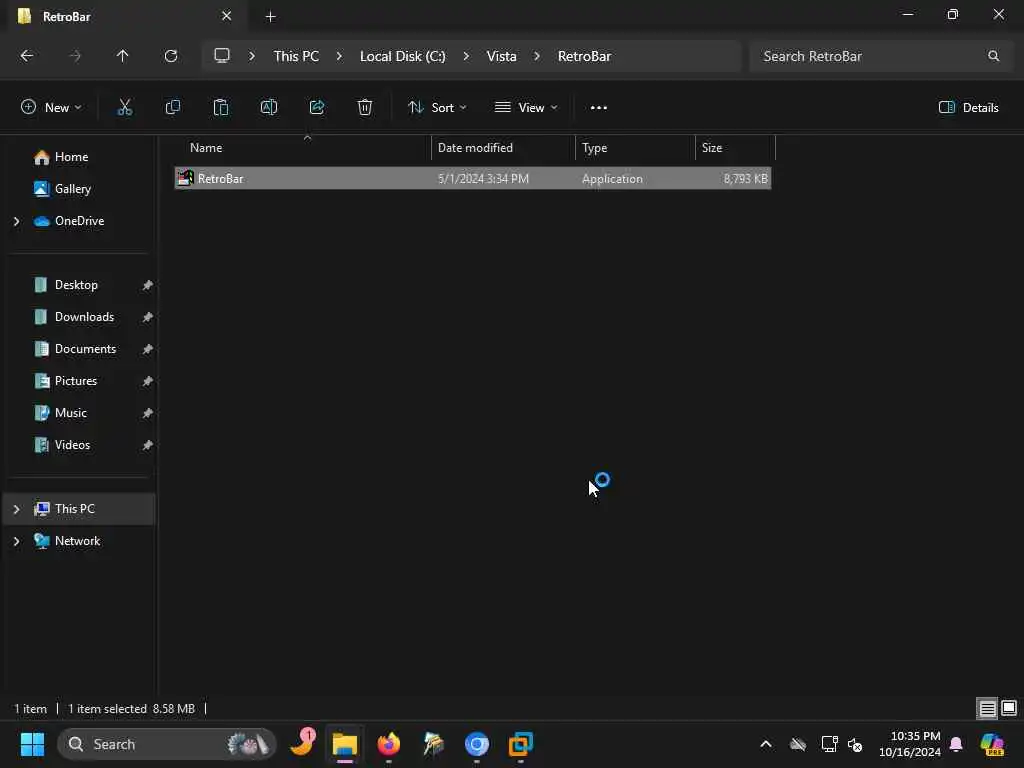Viewport: 1024px width, 768px height.
Task: Open Downloads folder in sidebar
Action: click(x=84, y=317)
